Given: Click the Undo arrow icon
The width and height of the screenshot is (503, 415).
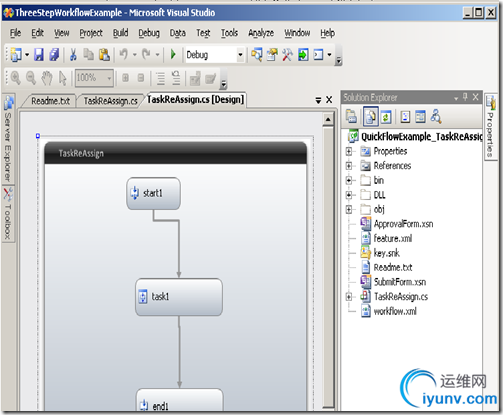Looking at the screenshot, I should [124, 54].
